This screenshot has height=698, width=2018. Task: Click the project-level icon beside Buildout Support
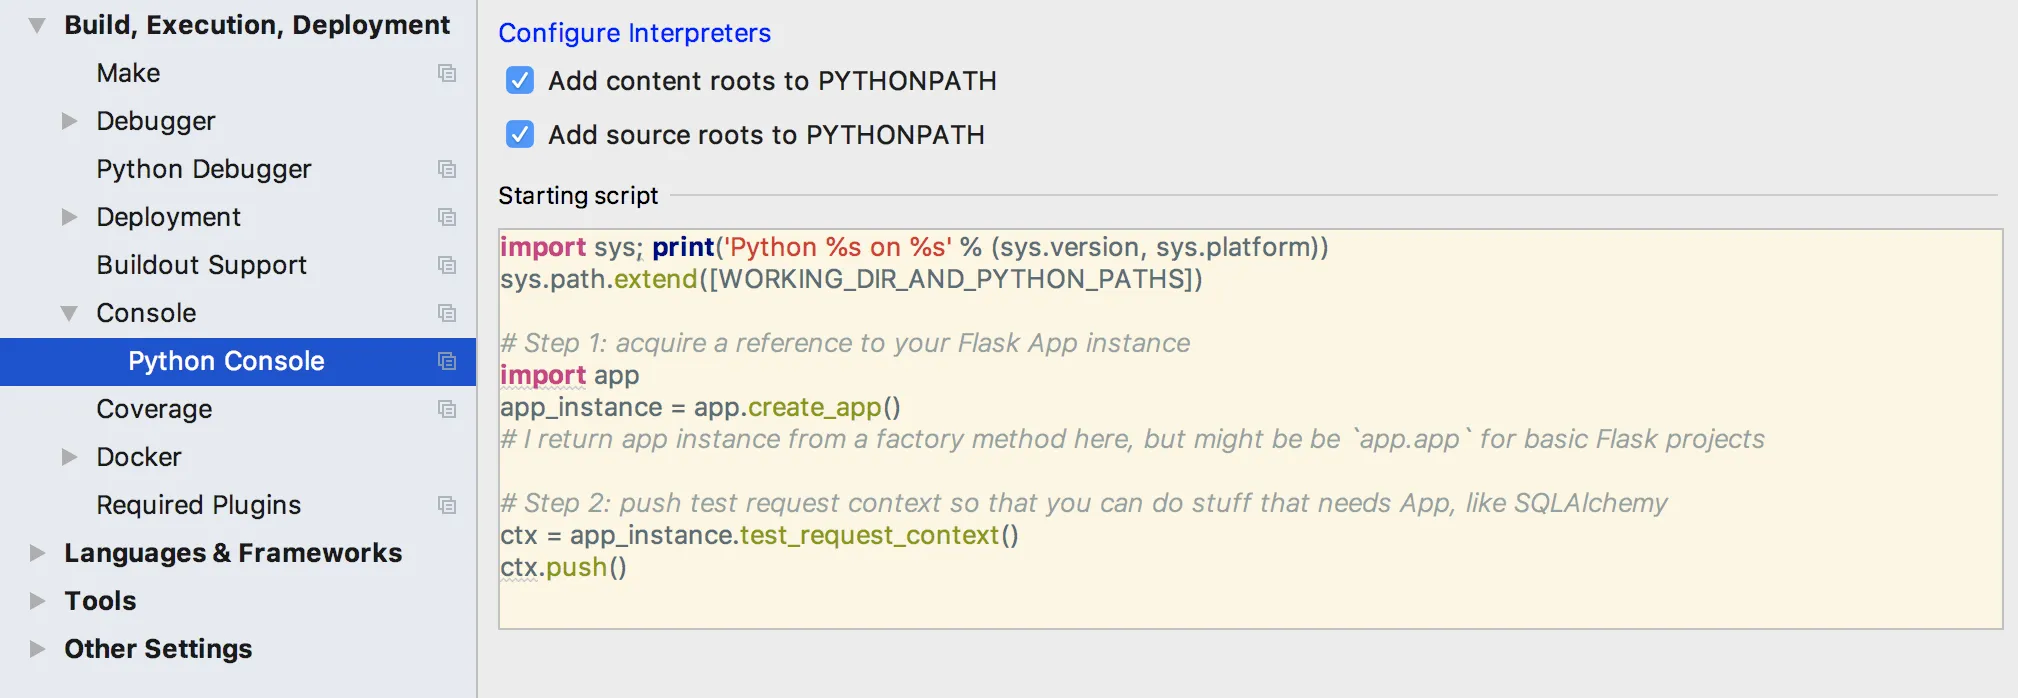click(x=447, y=265)
